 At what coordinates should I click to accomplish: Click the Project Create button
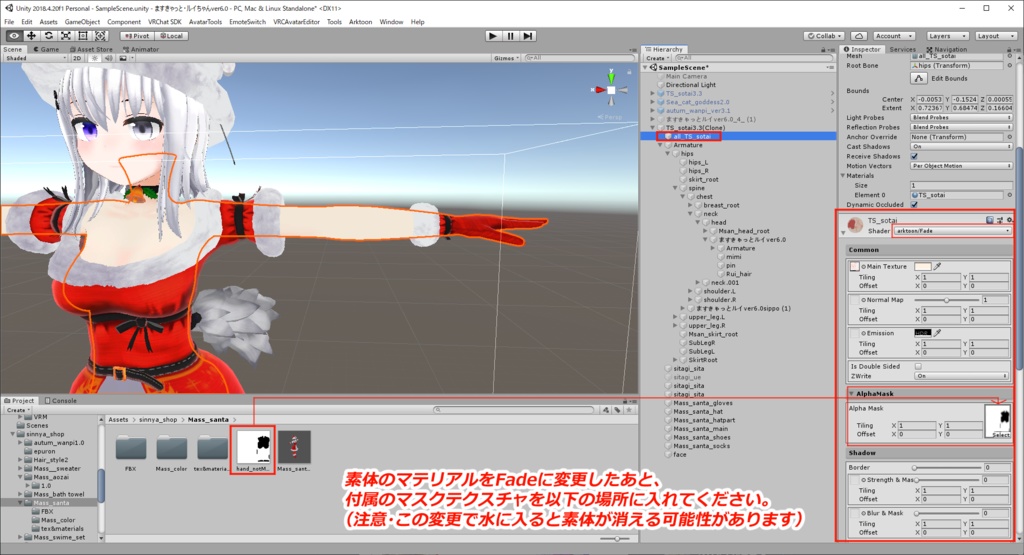tap(17, 410)
